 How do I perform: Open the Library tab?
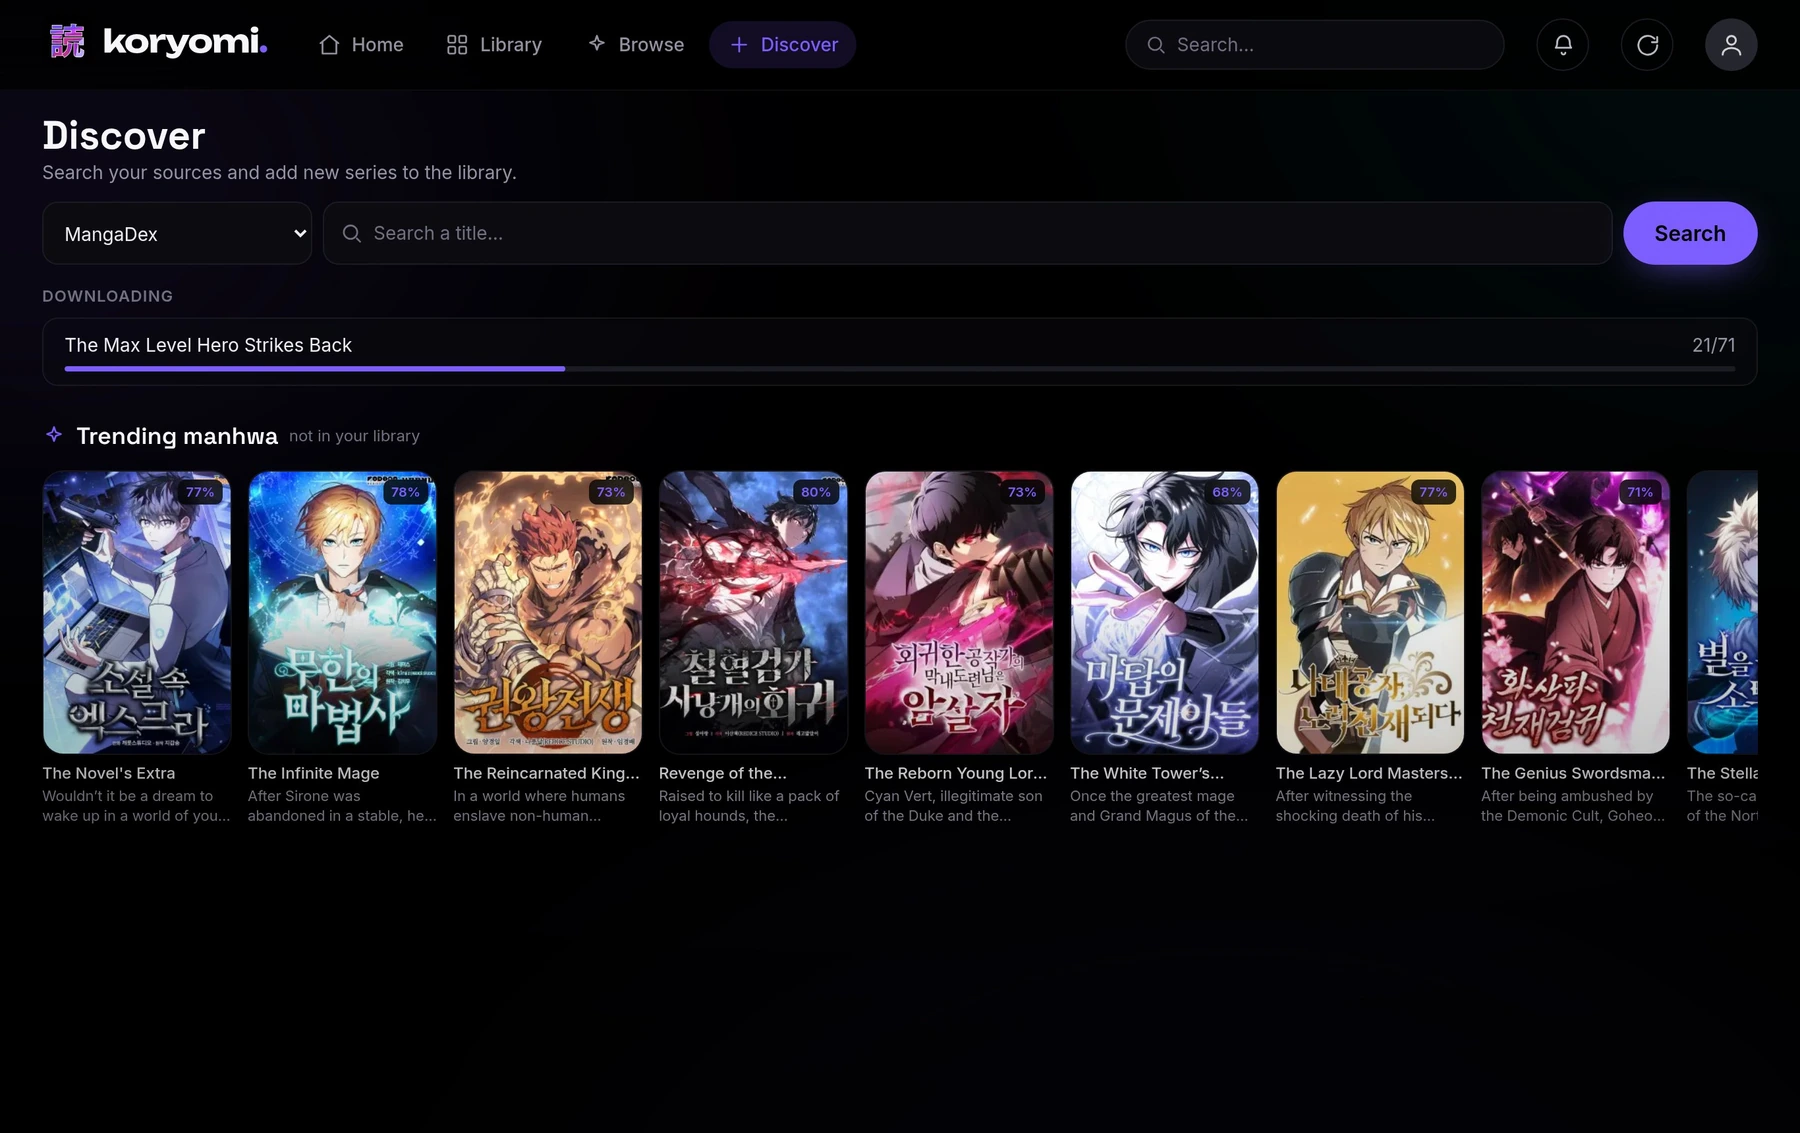pyautogui.click(x=494, y=45)
